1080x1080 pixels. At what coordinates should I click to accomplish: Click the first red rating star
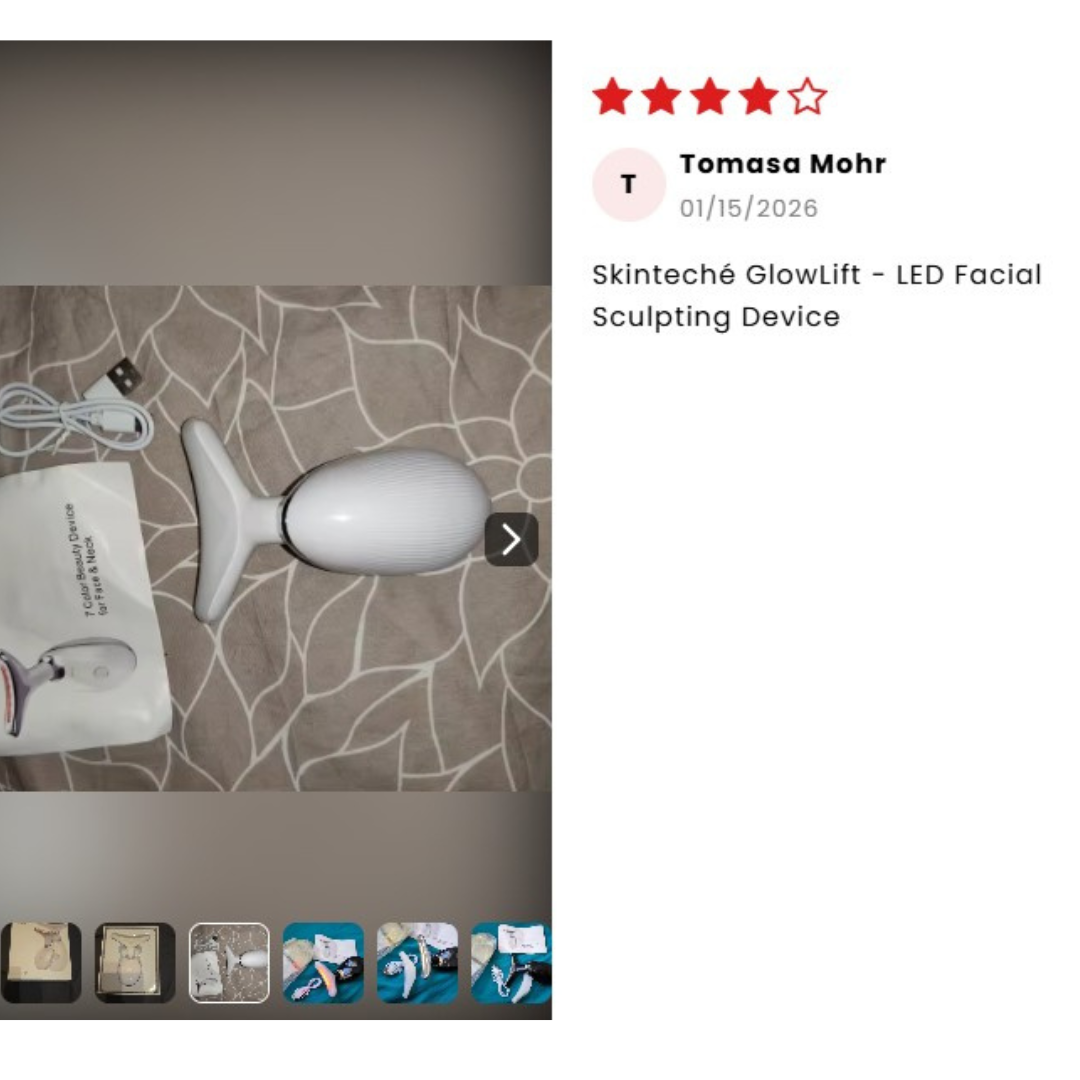[x=612, y=96]
